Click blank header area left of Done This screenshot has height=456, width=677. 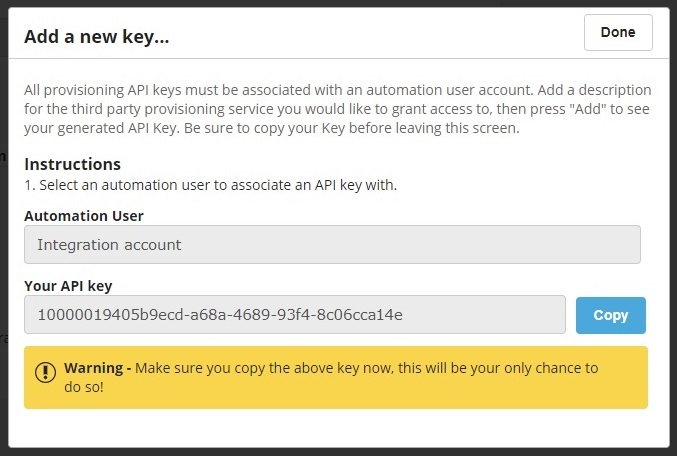pyautogui.click(x=376, y=33)
